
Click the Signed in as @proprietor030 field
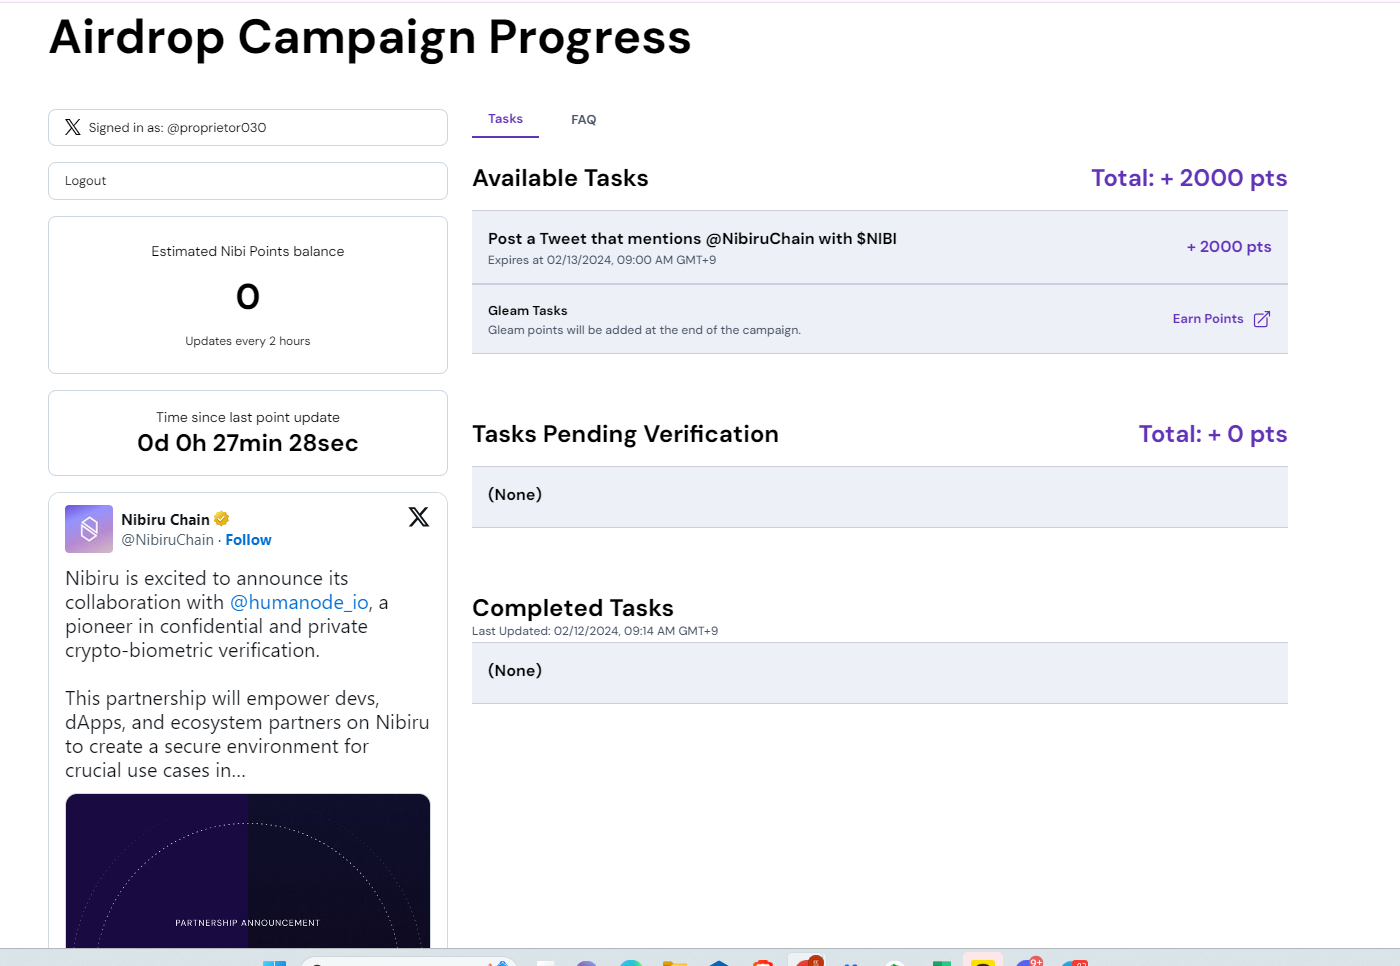248,128
